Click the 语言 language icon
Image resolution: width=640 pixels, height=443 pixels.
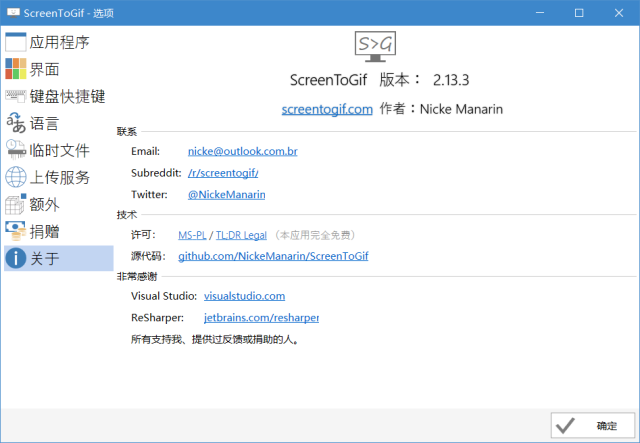click(16, 123)
